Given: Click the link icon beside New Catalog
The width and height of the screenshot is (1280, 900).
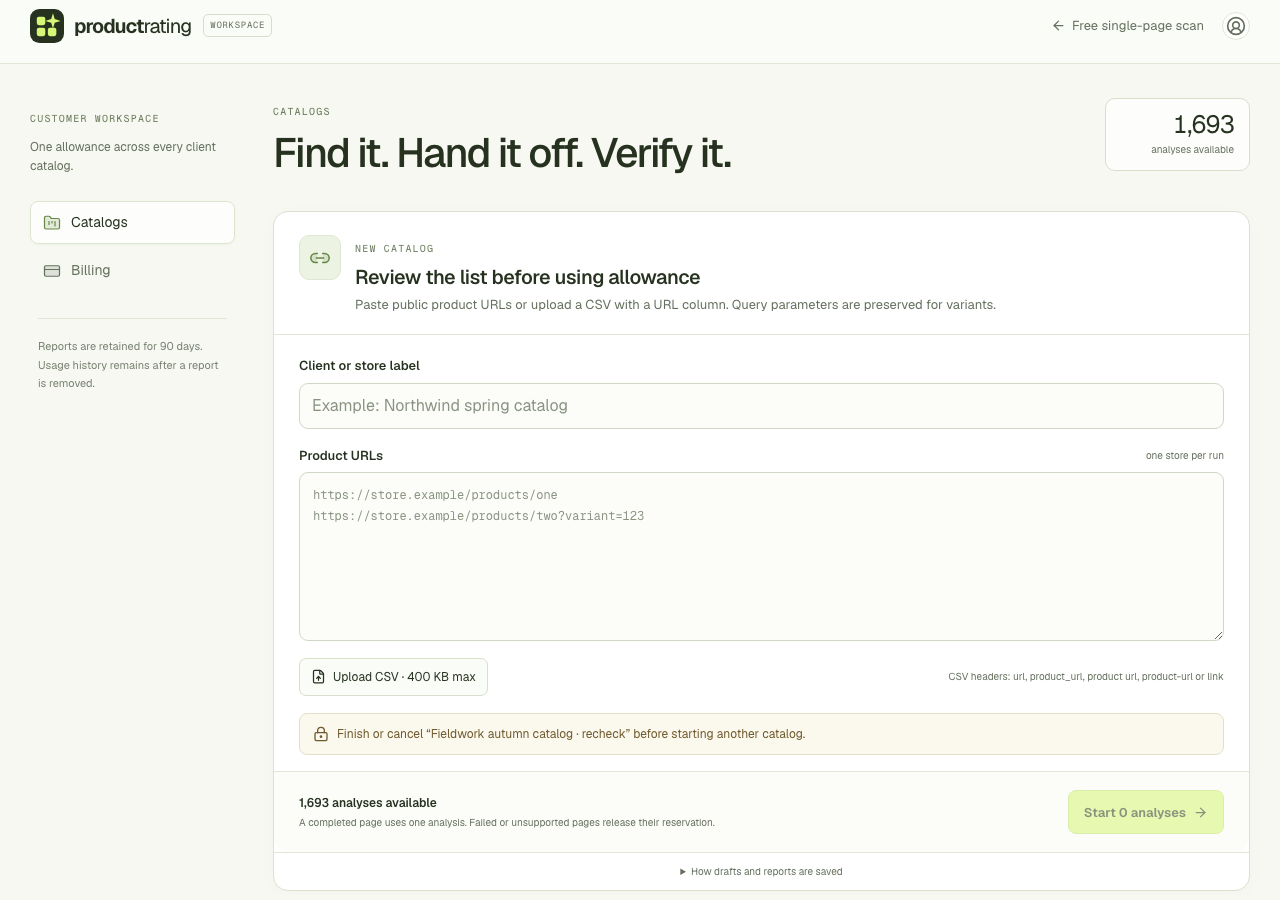Looking at the screenshot, I should [320, 258].
